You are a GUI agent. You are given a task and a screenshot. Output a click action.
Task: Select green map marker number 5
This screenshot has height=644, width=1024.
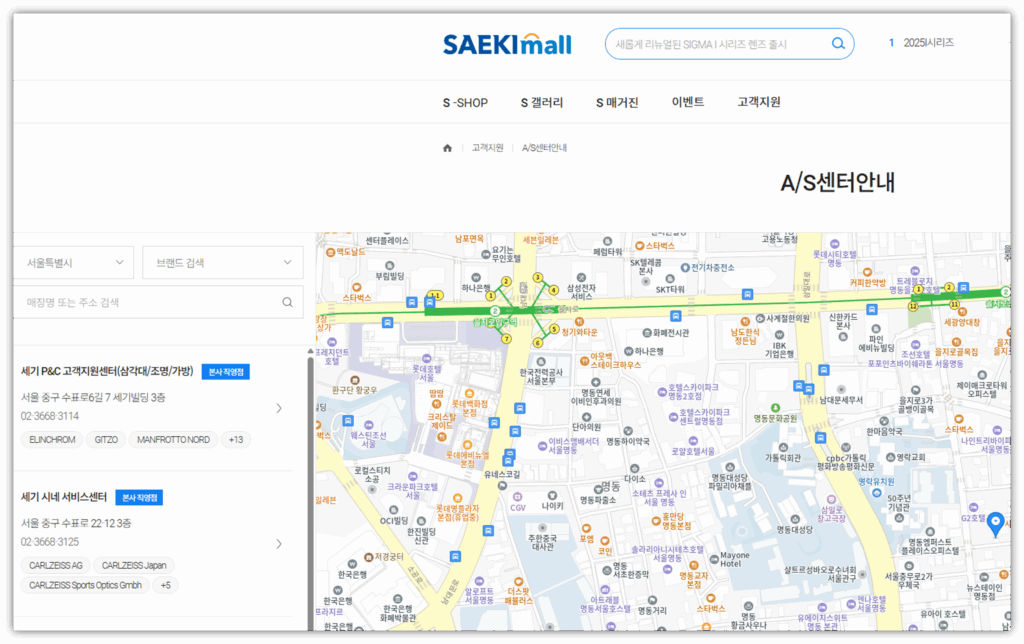click(x=553, y=329)
